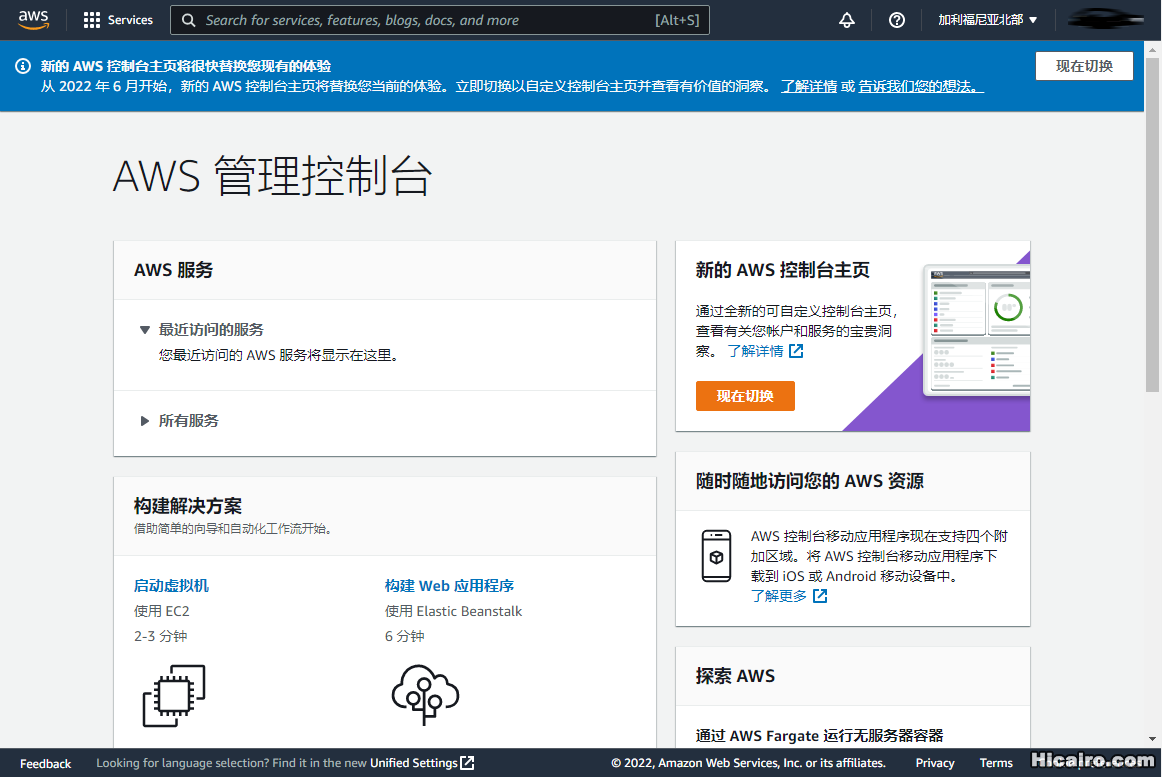Viewport: 1162px width, 777px height.
Task: Click the info circle icon in the blue banner
Action: click(x=22, y=66)
